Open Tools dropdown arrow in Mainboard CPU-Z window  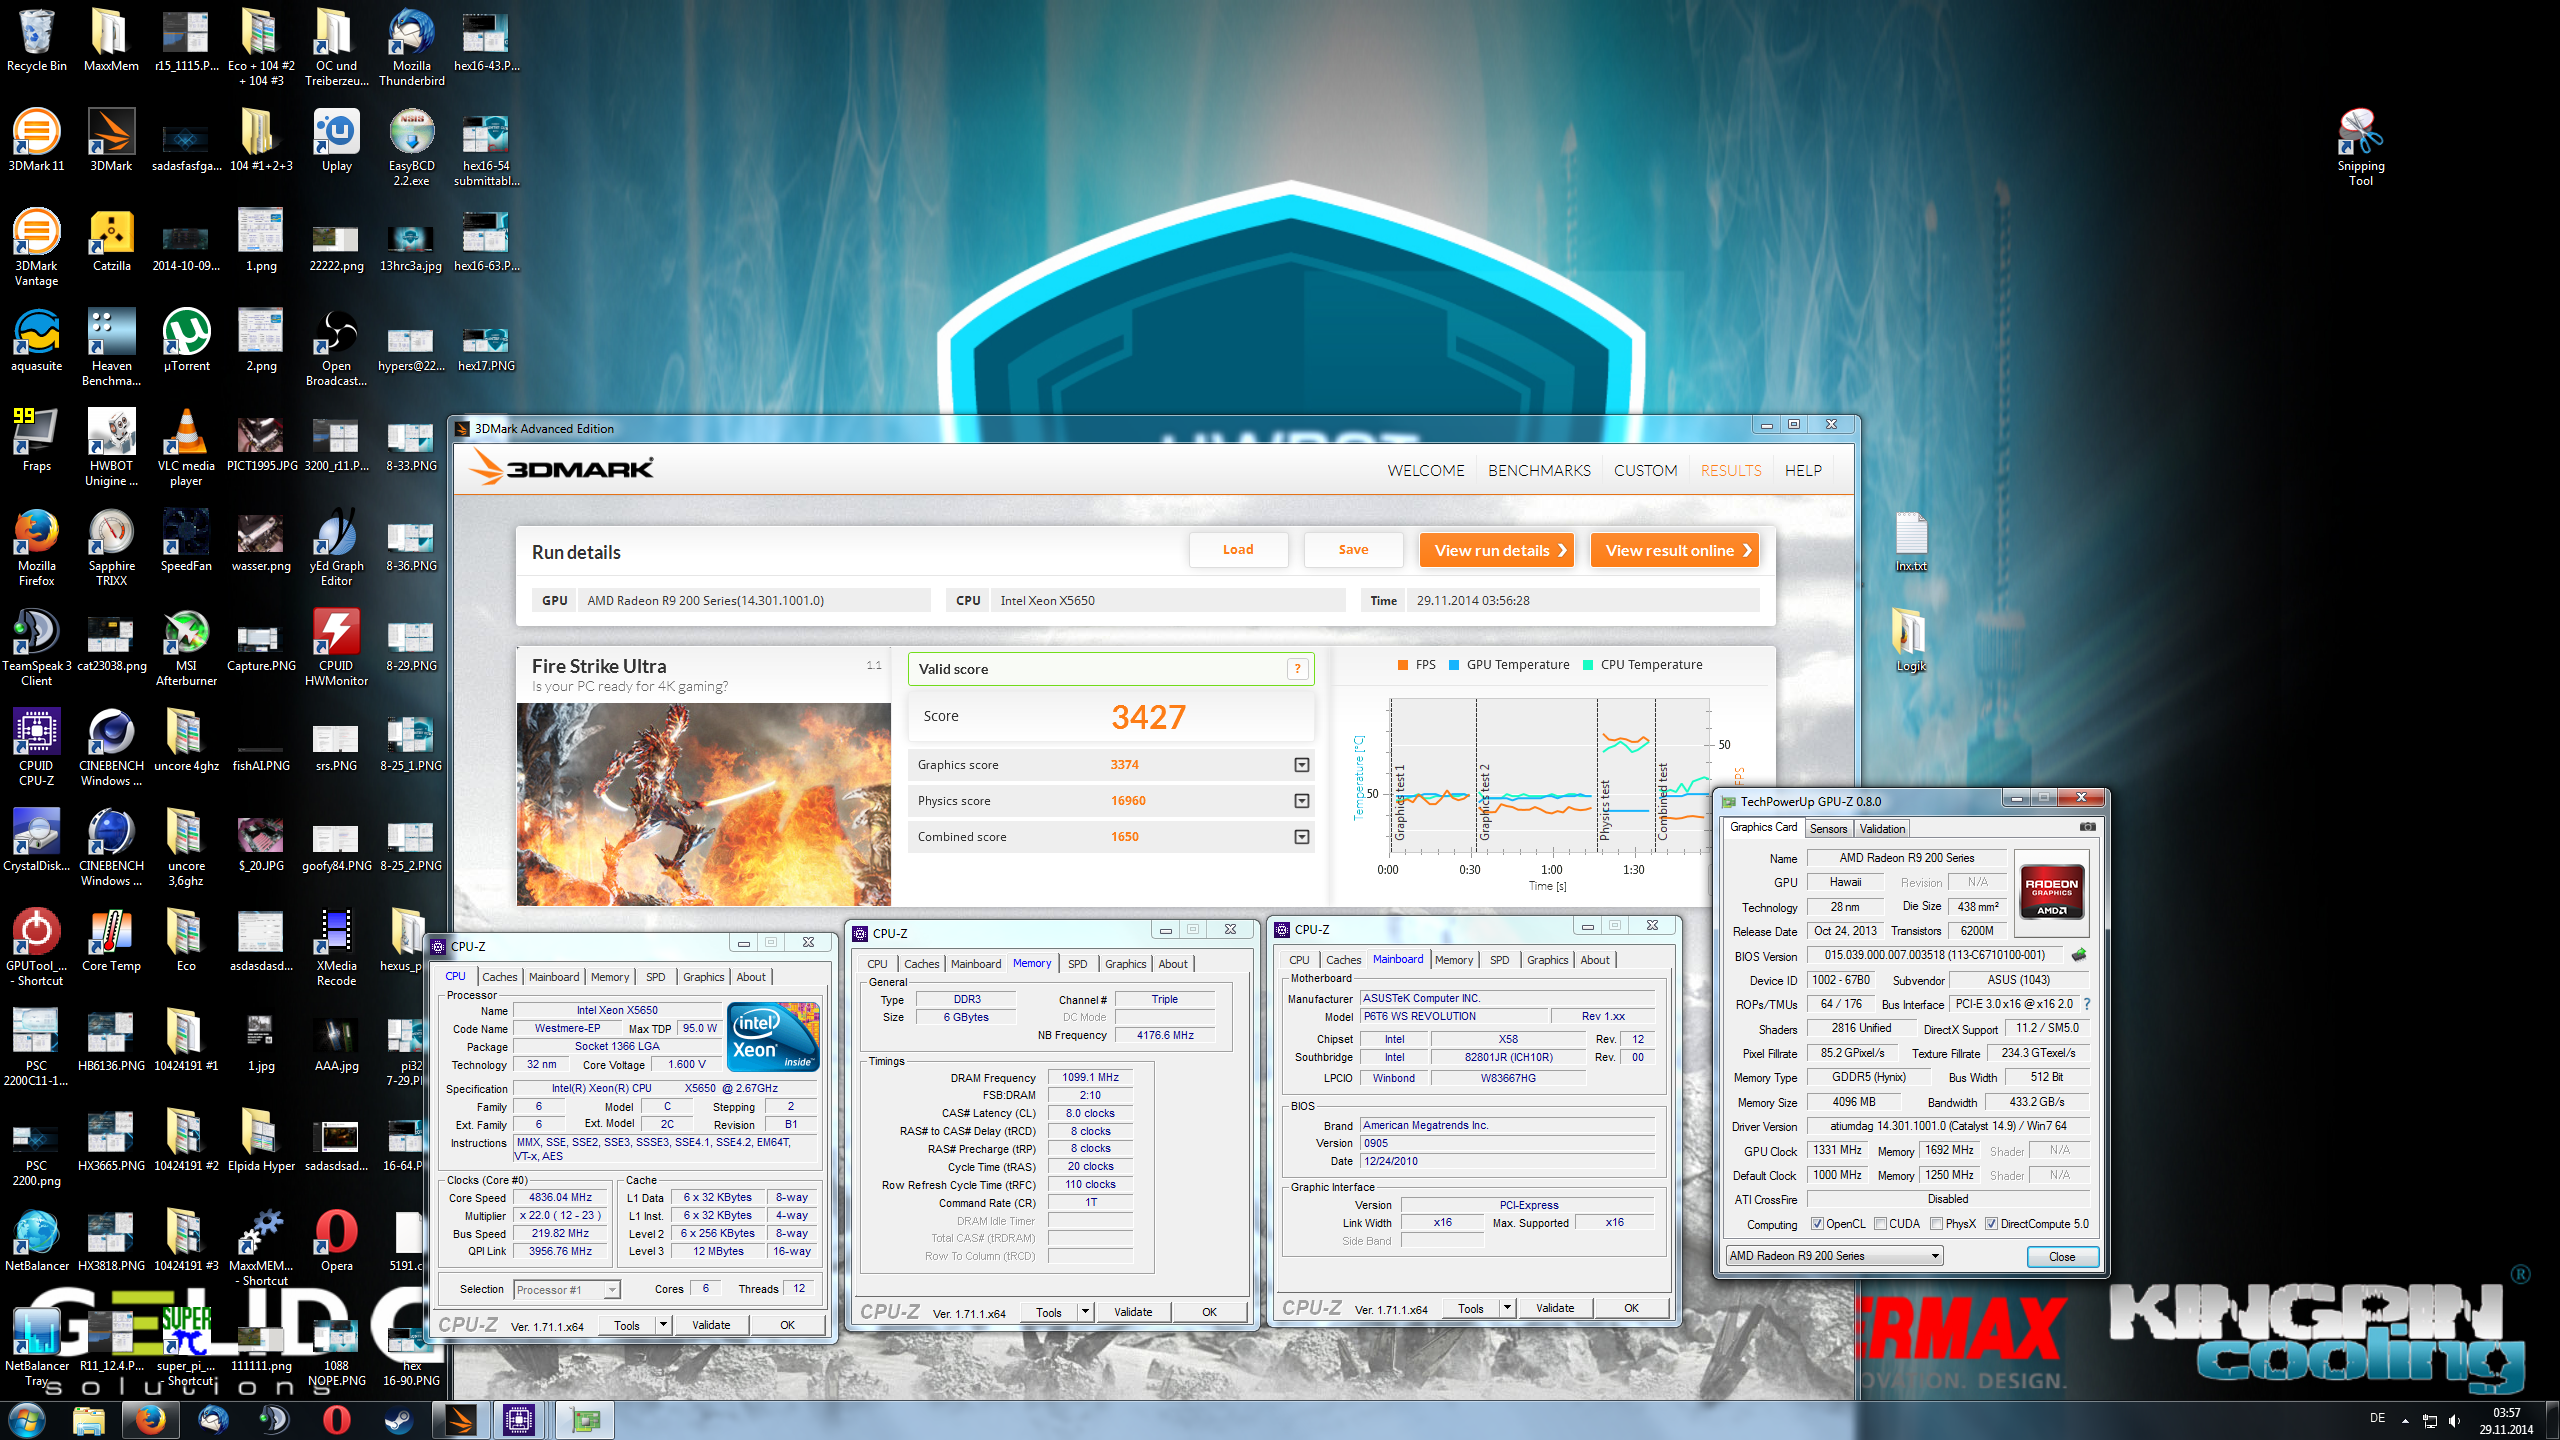tap(1506, 1308)
